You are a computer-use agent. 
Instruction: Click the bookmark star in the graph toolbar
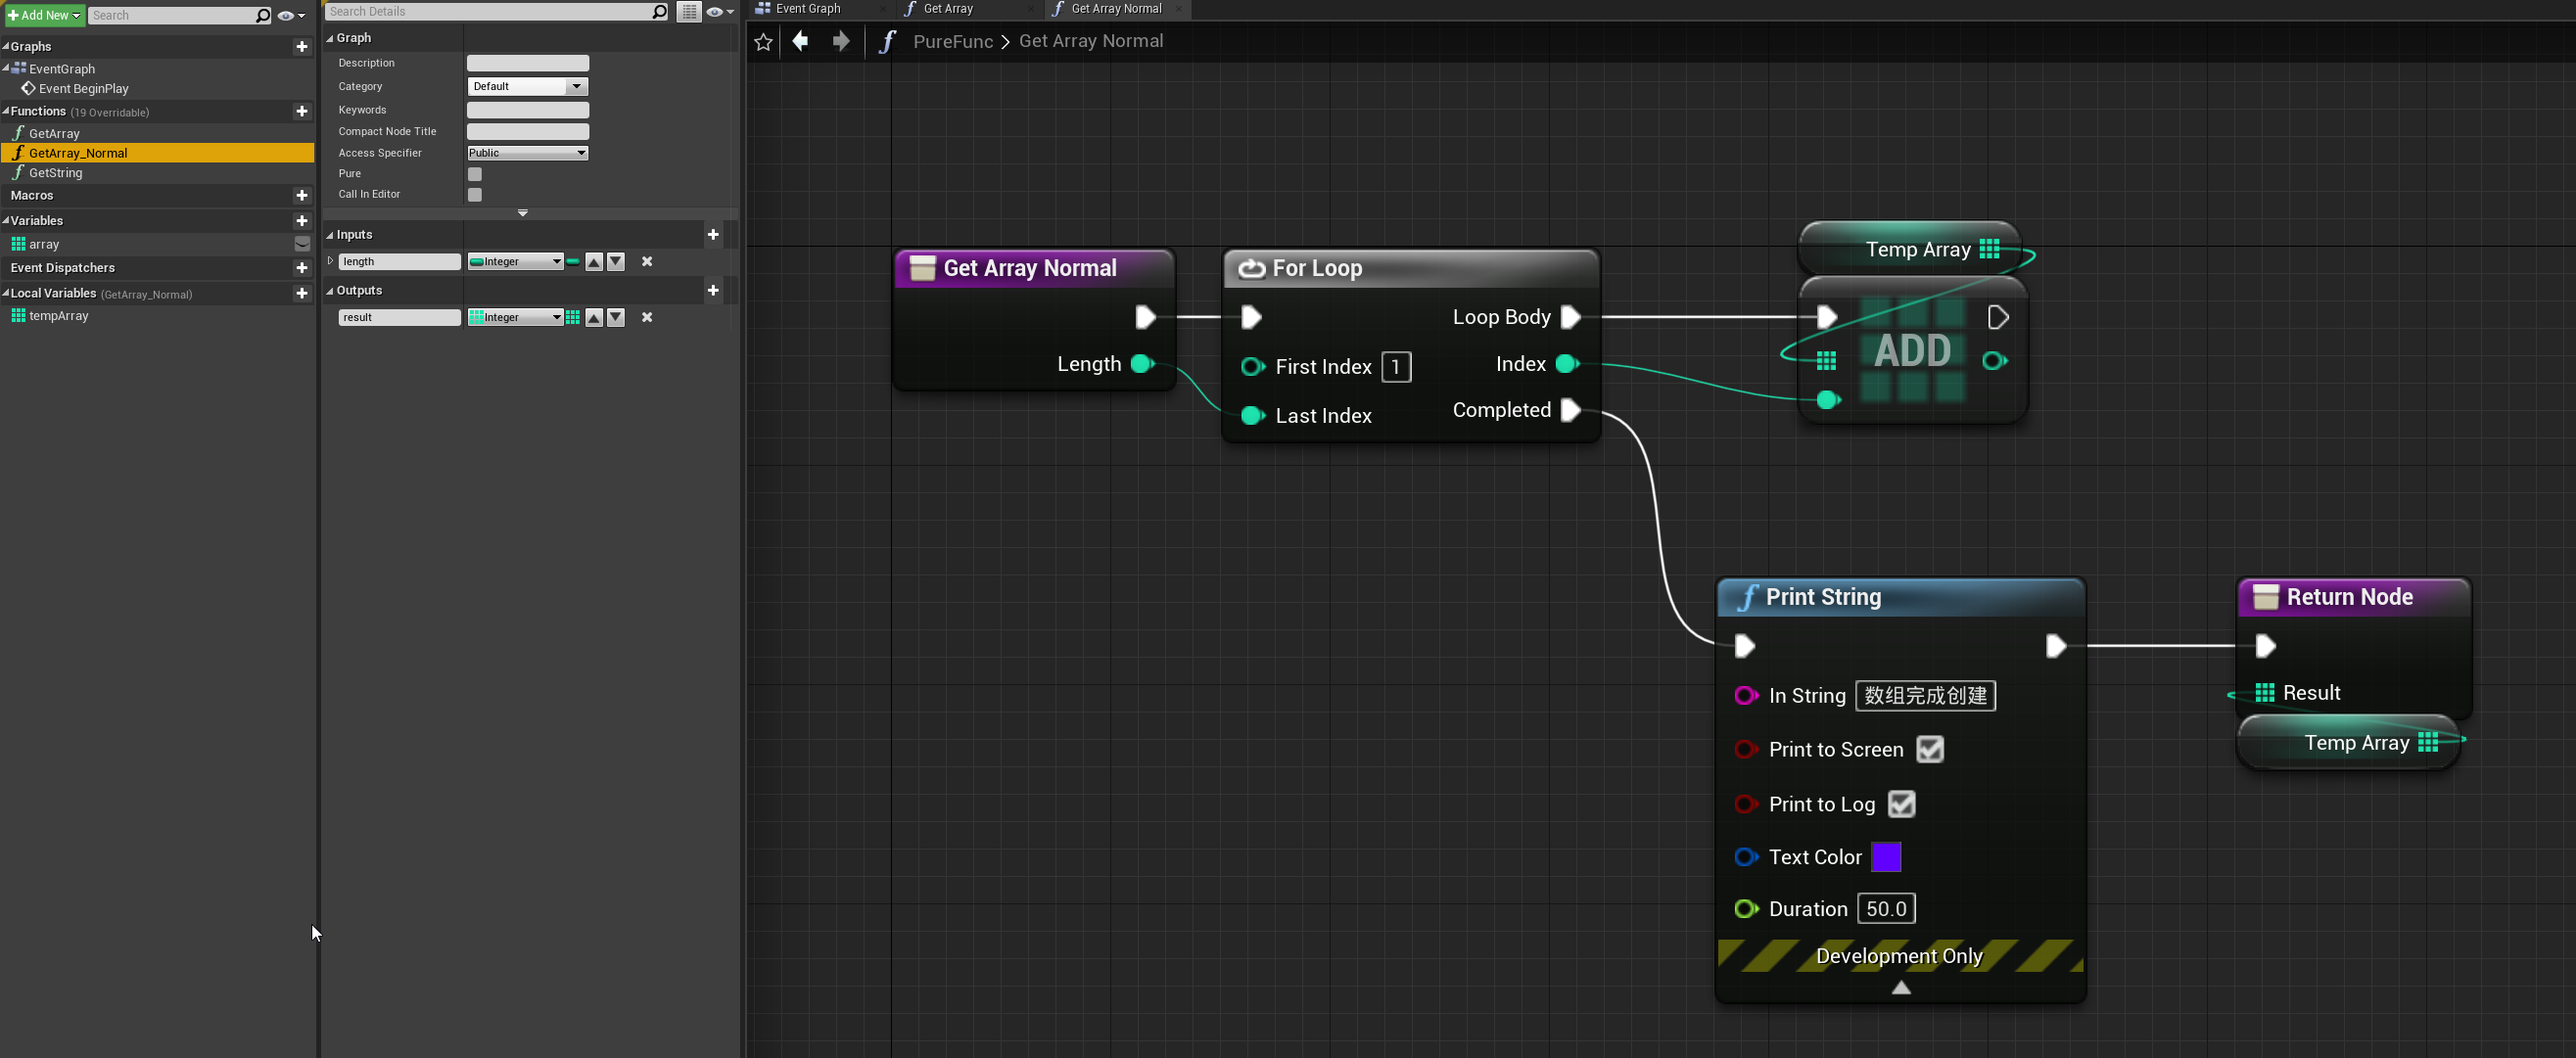pos(763,41)
